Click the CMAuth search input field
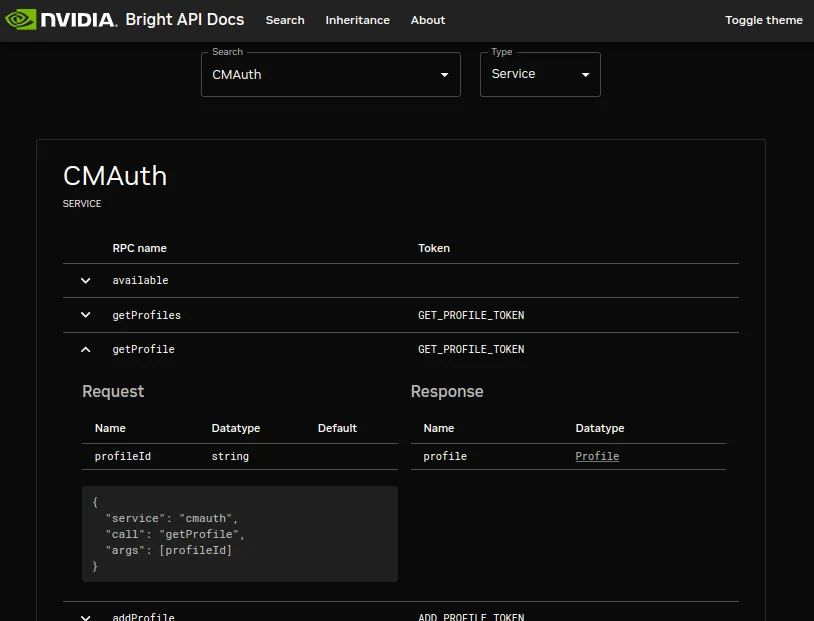The image size is (814, 621). [x=331, y=74]
